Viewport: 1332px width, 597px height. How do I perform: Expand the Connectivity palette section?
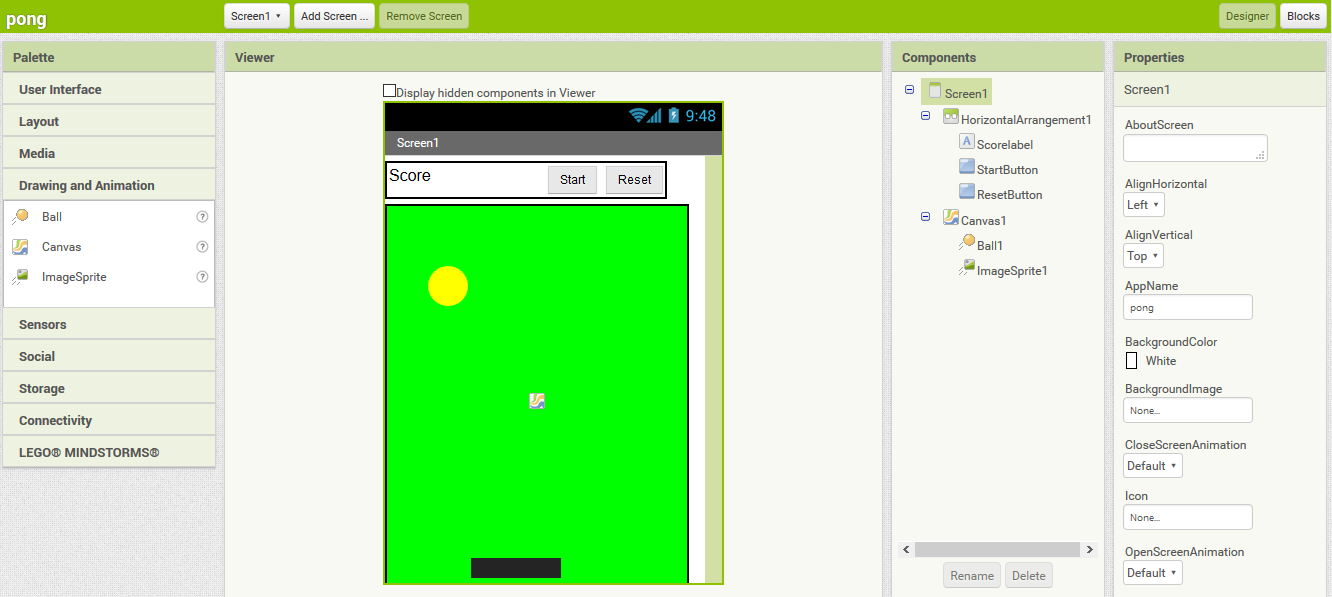click(x=109, y=420)
